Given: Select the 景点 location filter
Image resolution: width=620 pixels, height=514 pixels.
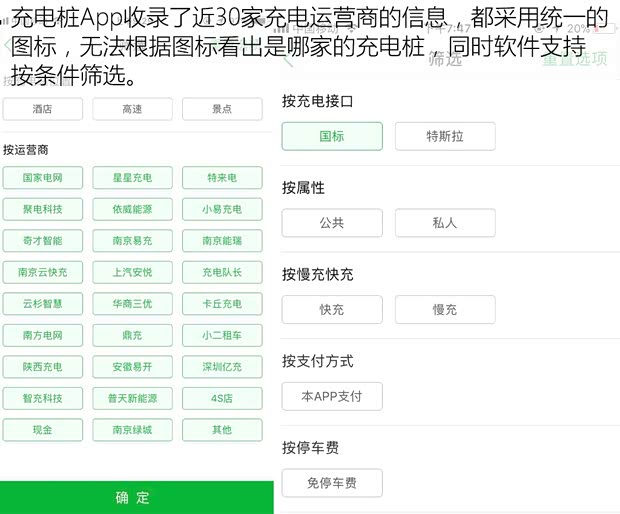Looking at the screenshot, I should point(222,109).
